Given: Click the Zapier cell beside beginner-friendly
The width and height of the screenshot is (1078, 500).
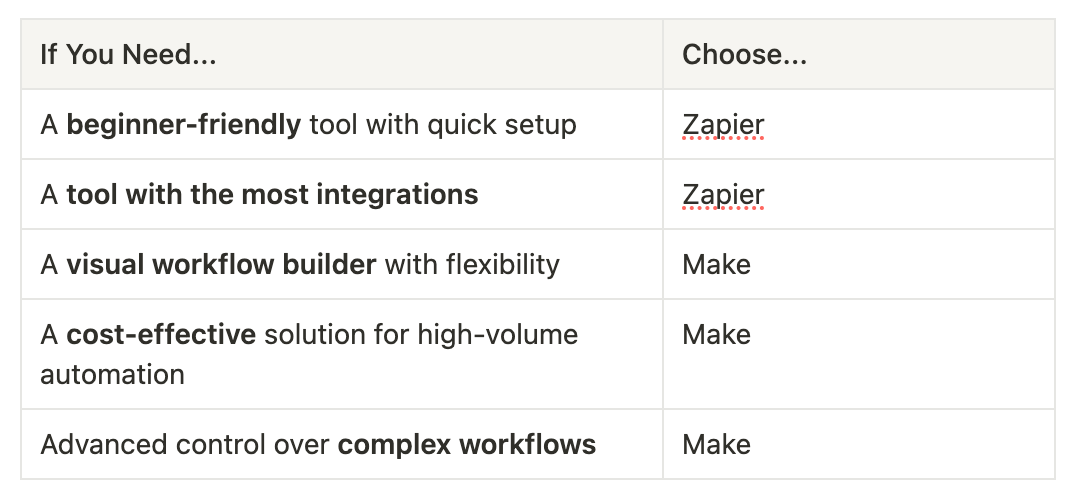Looking at the screenshot, I should click(859, 124).
